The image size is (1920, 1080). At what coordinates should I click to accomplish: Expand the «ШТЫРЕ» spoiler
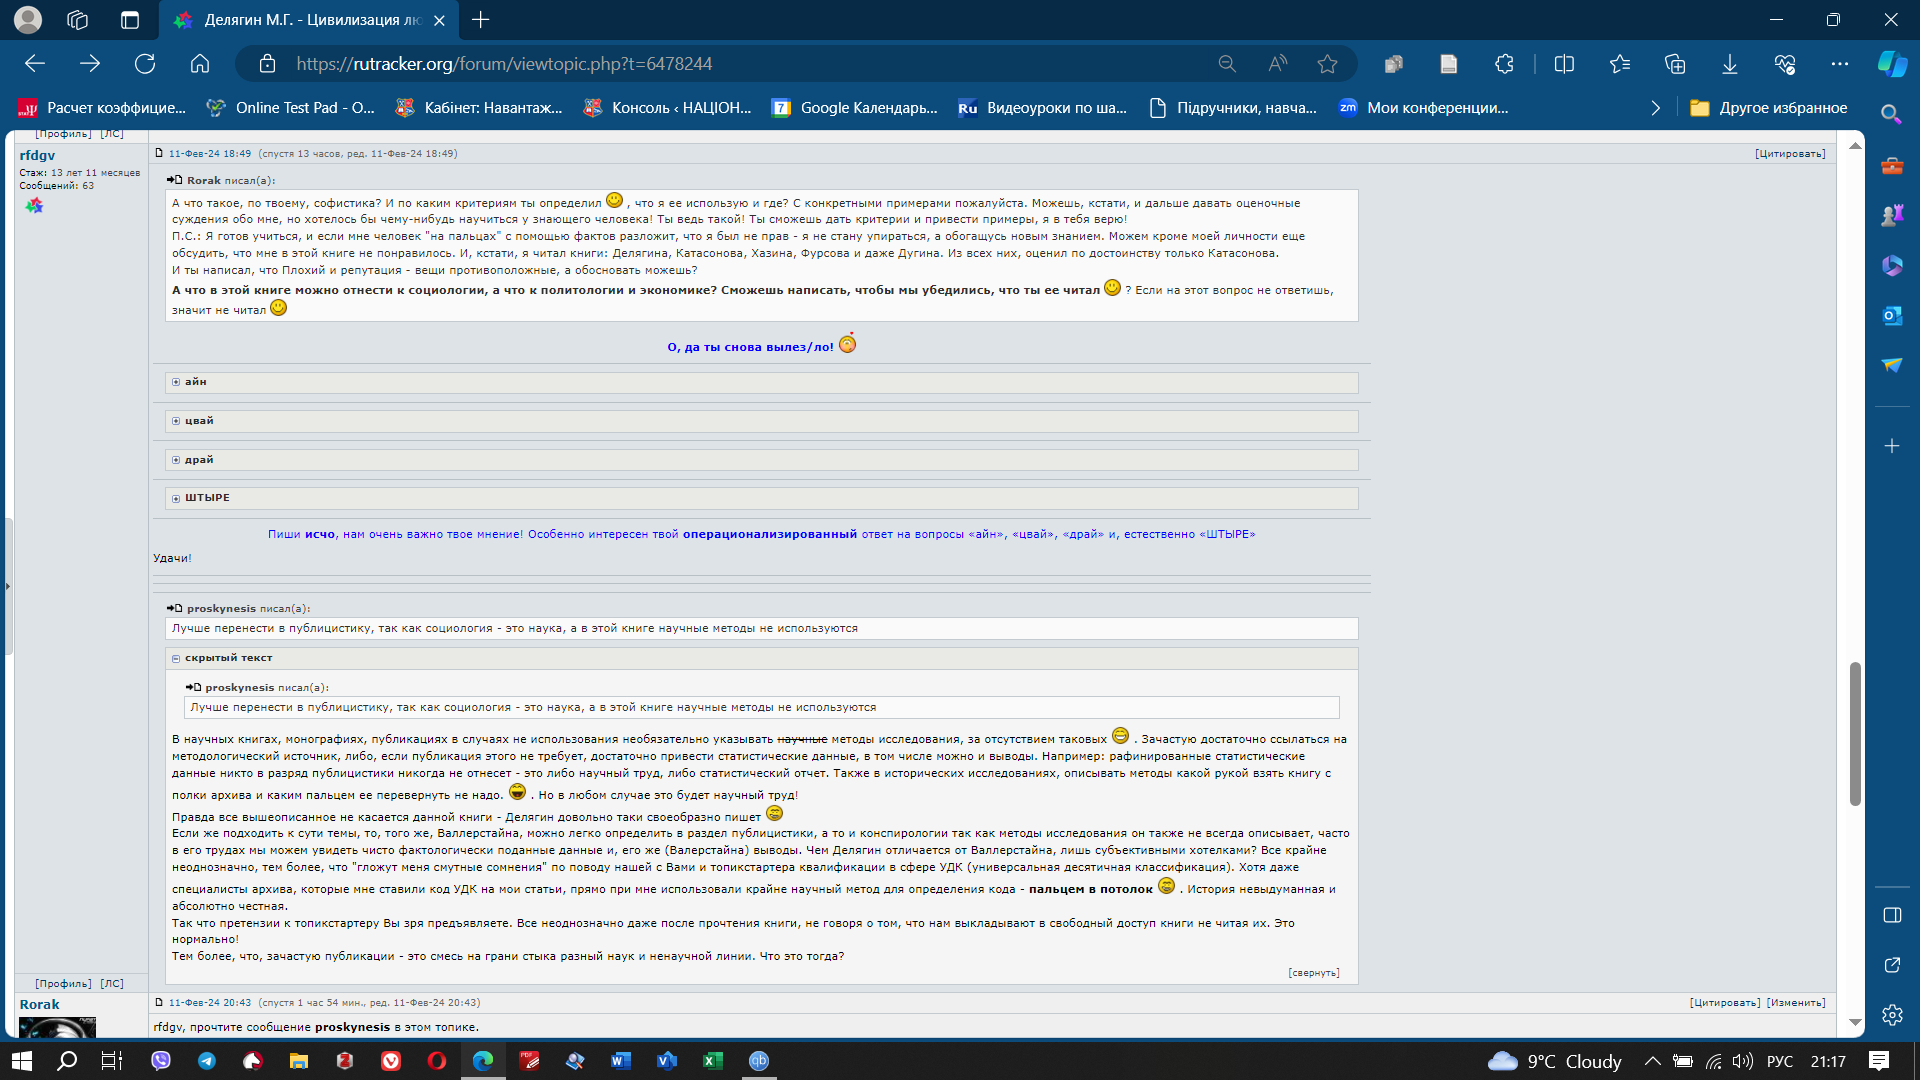pos(206,498)
